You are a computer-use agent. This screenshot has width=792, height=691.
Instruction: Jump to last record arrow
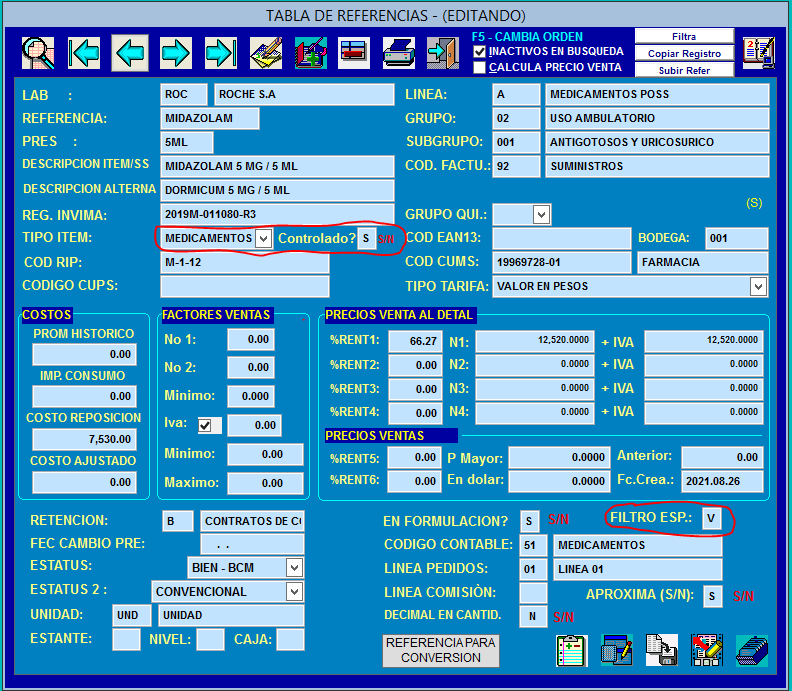pyautogui.click(x=221, y=53)
